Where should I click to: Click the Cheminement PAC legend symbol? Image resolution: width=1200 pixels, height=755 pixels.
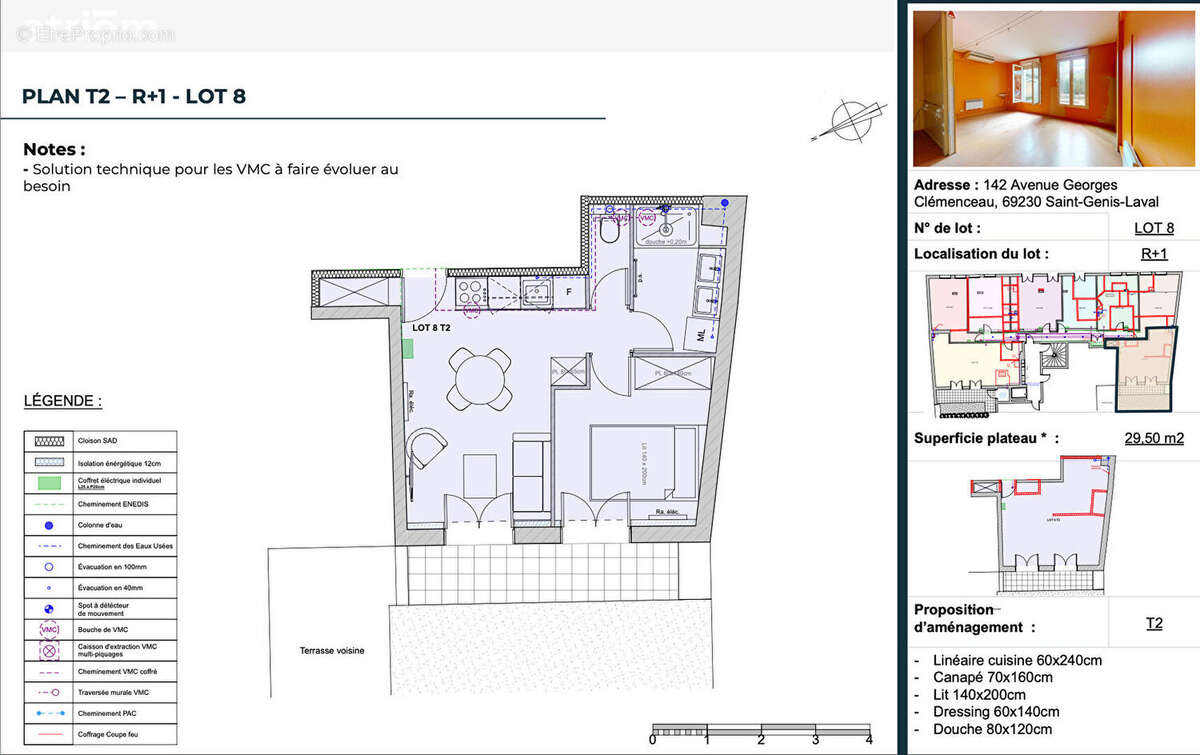[x=49, y=713]
